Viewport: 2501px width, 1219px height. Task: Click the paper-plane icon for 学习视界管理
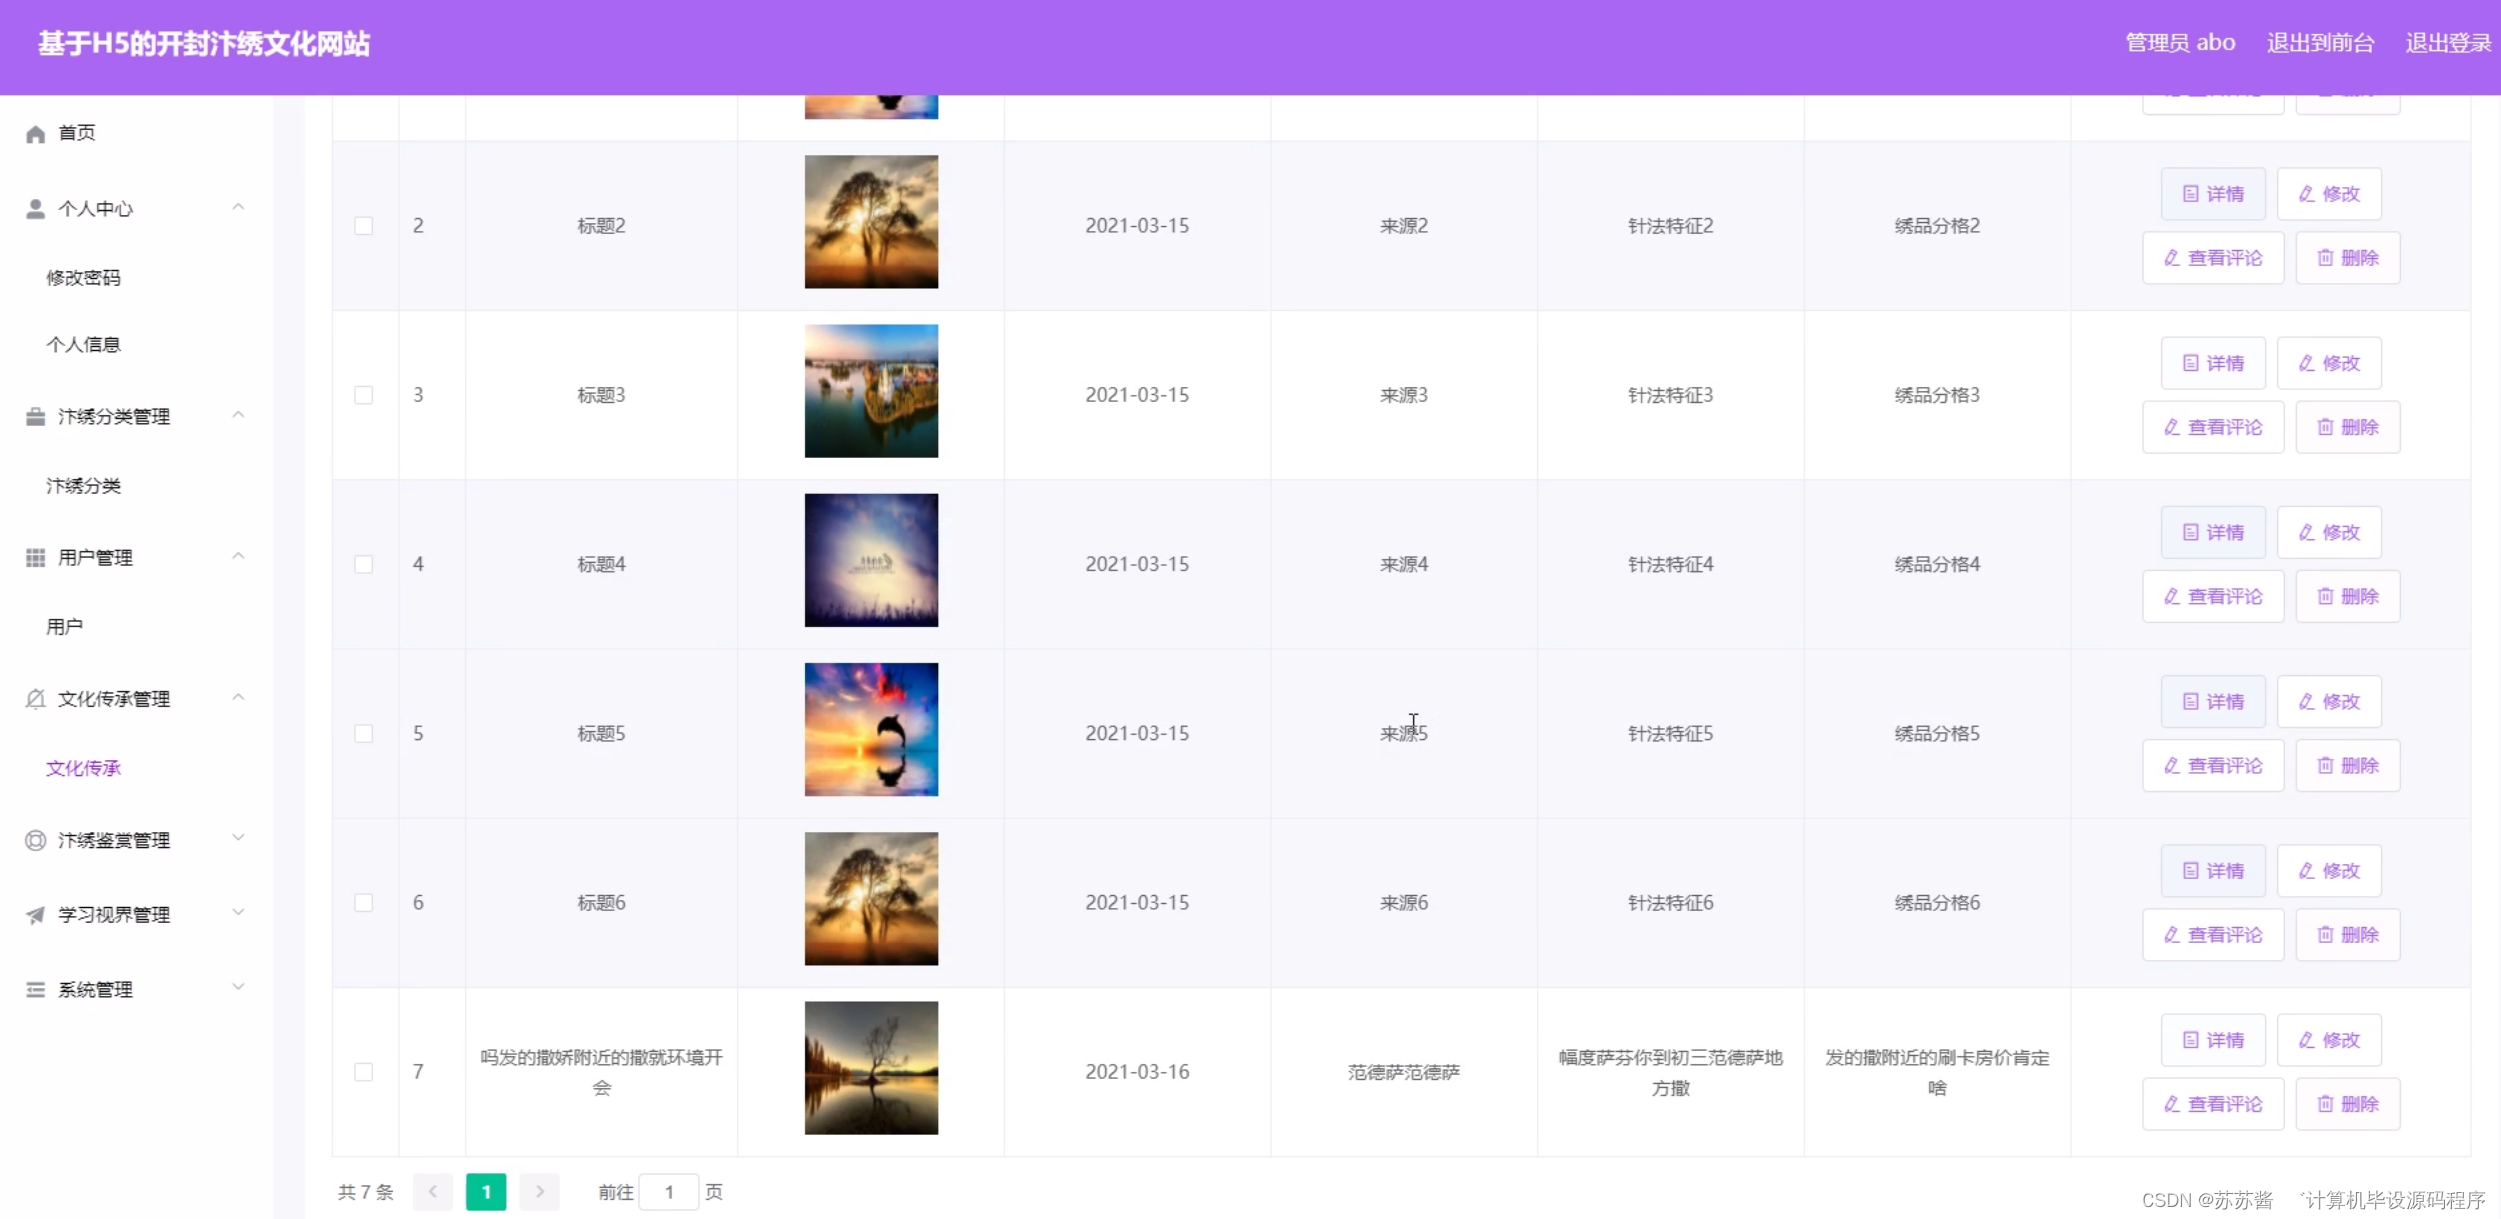point(34,913)
